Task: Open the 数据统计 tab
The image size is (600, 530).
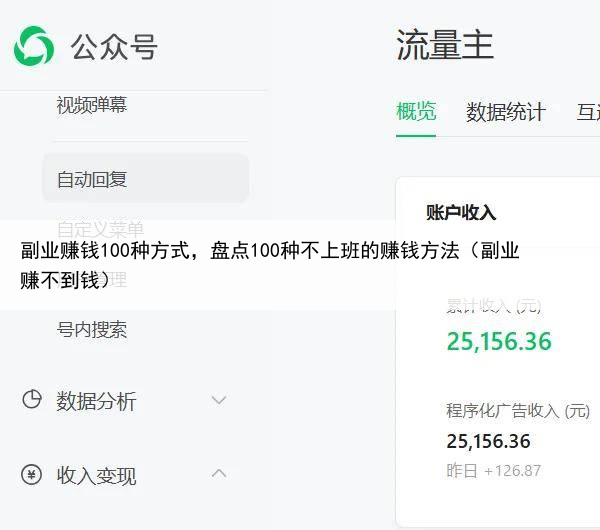Action: (x=505, y=112)
